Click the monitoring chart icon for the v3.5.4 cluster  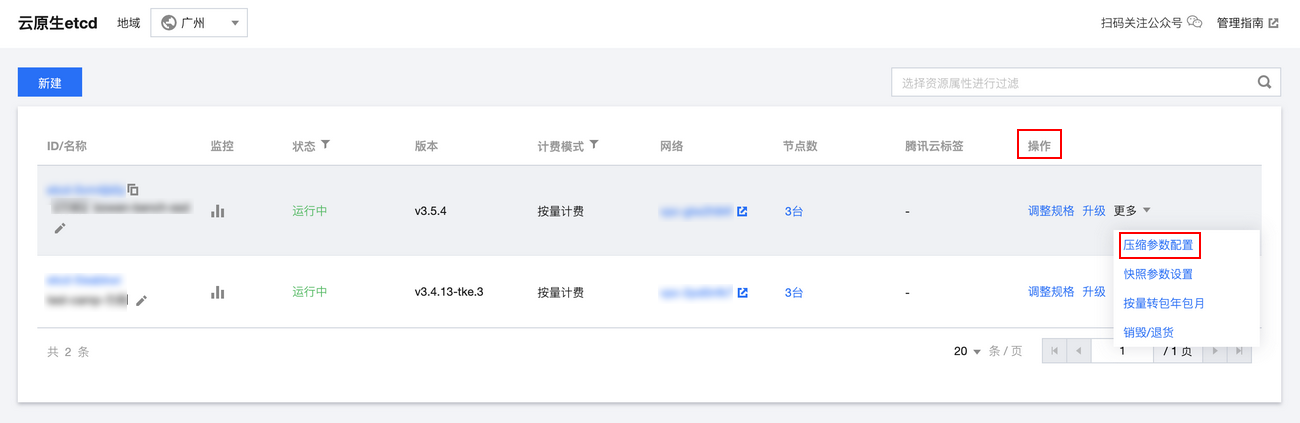pyautogui.click(x=217, y=211)
